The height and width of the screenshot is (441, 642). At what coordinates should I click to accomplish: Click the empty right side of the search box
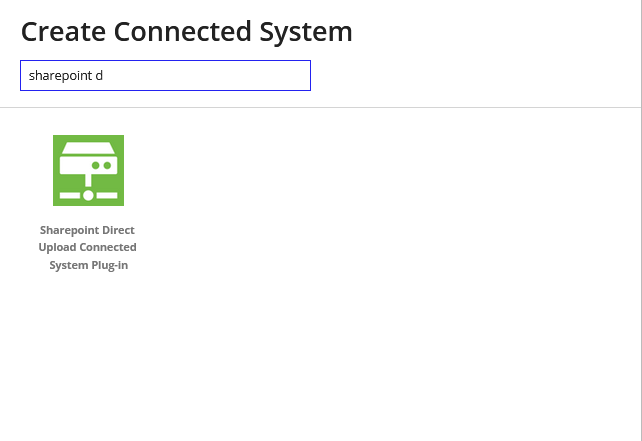250,75
